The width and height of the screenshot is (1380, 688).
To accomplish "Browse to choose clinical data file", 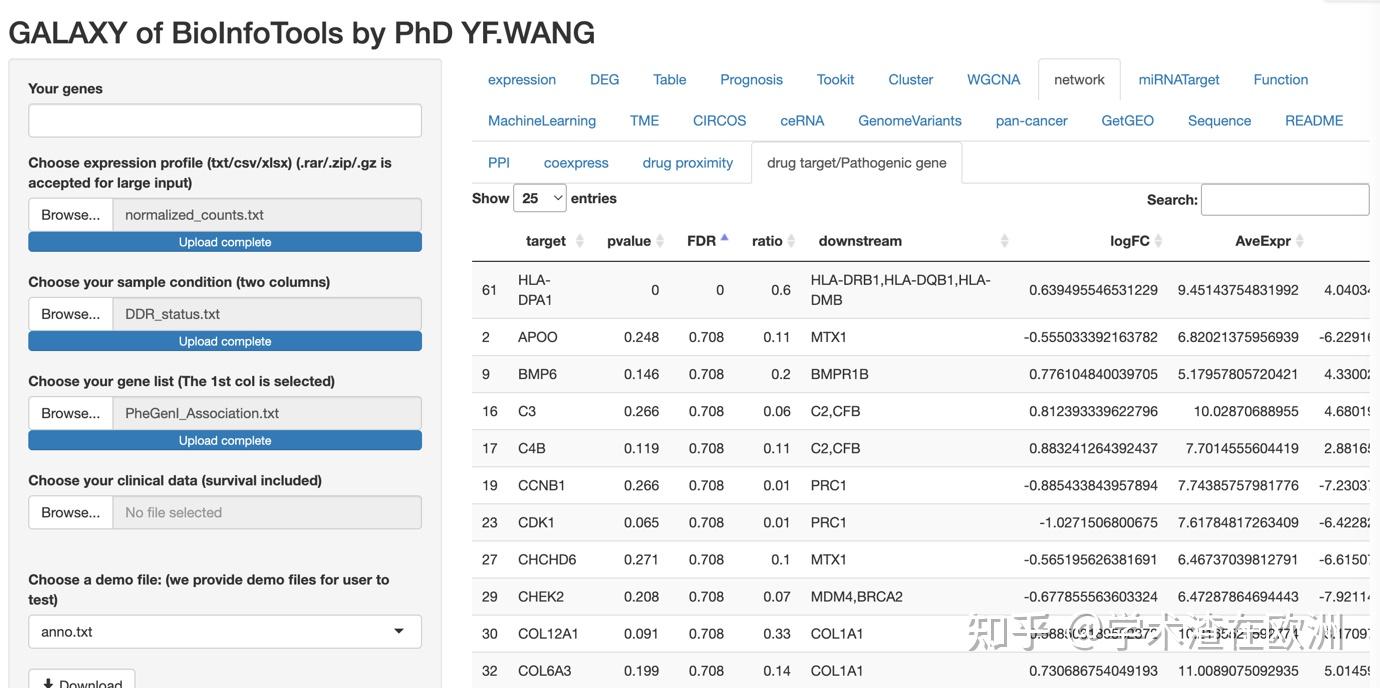I will [x=69, y=512].
